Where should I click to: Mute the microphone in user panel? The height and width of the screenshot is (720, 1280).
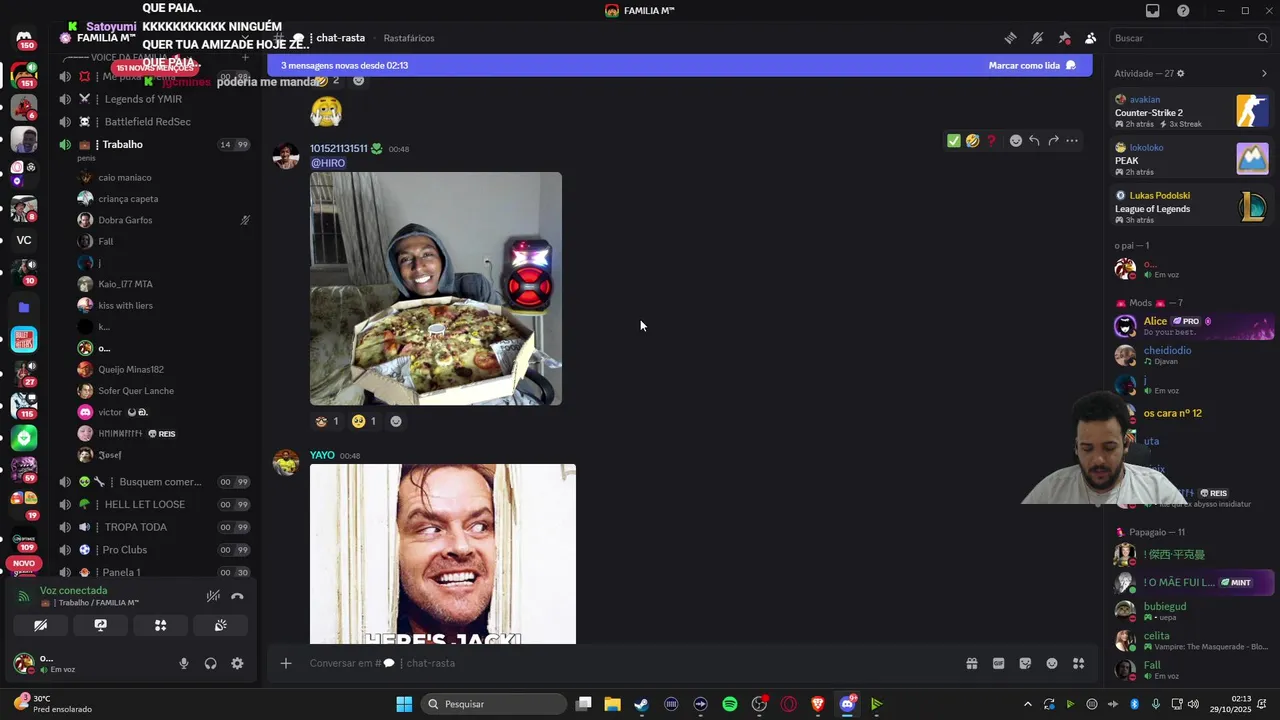(184, 663)
